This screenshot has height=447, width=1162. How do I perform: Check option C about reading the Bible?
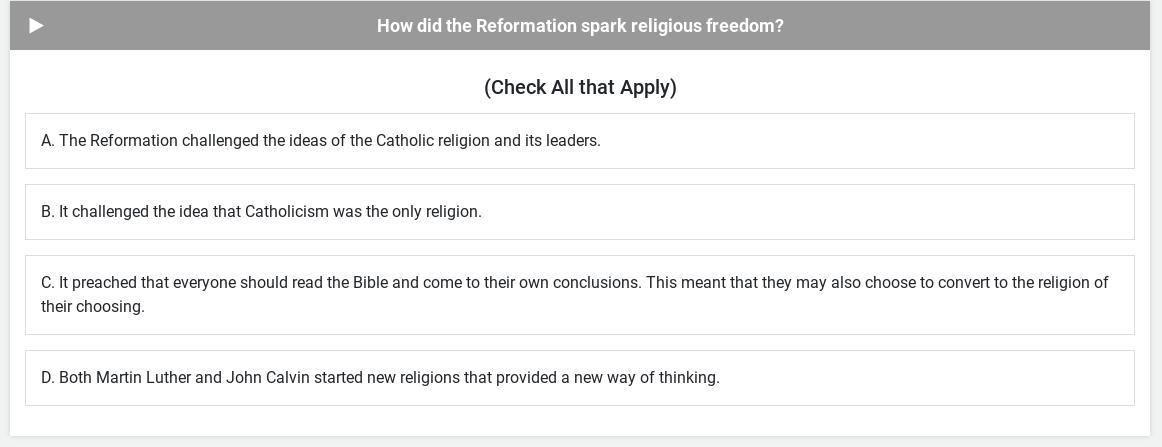(580, 295)
